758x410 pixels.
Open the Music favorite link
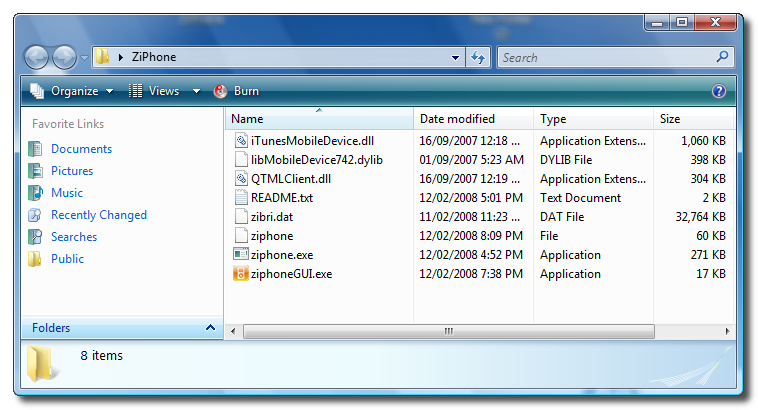pos(67,193)
